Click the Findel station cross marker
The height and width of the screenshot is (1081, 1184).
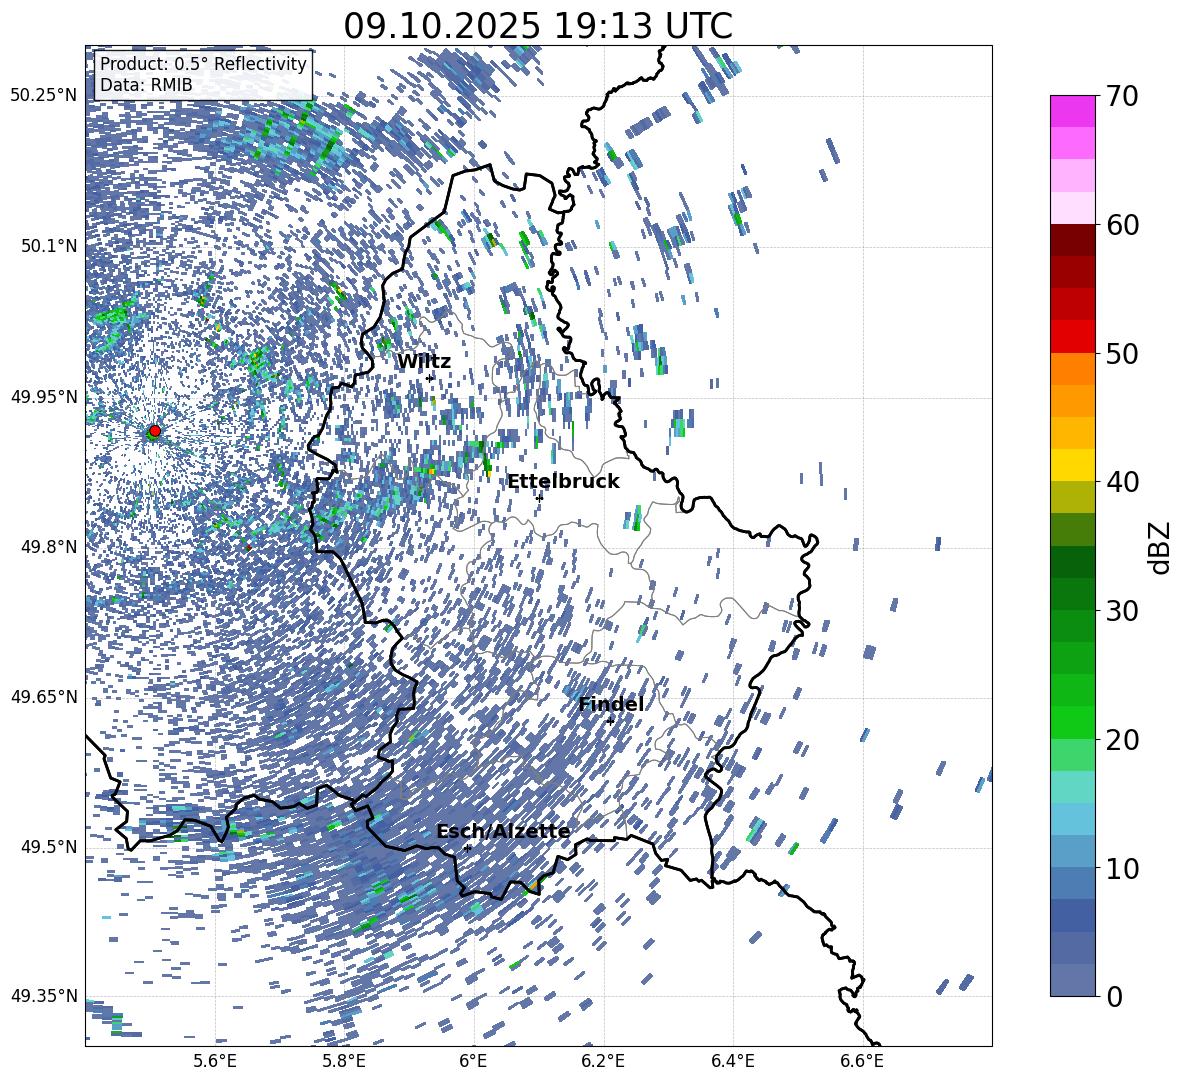coord(610,721)
